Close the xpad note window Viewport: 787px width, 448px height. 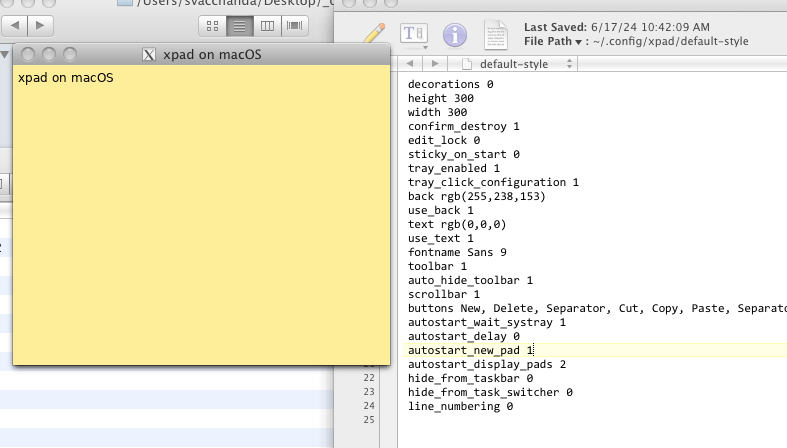[28, 54]
